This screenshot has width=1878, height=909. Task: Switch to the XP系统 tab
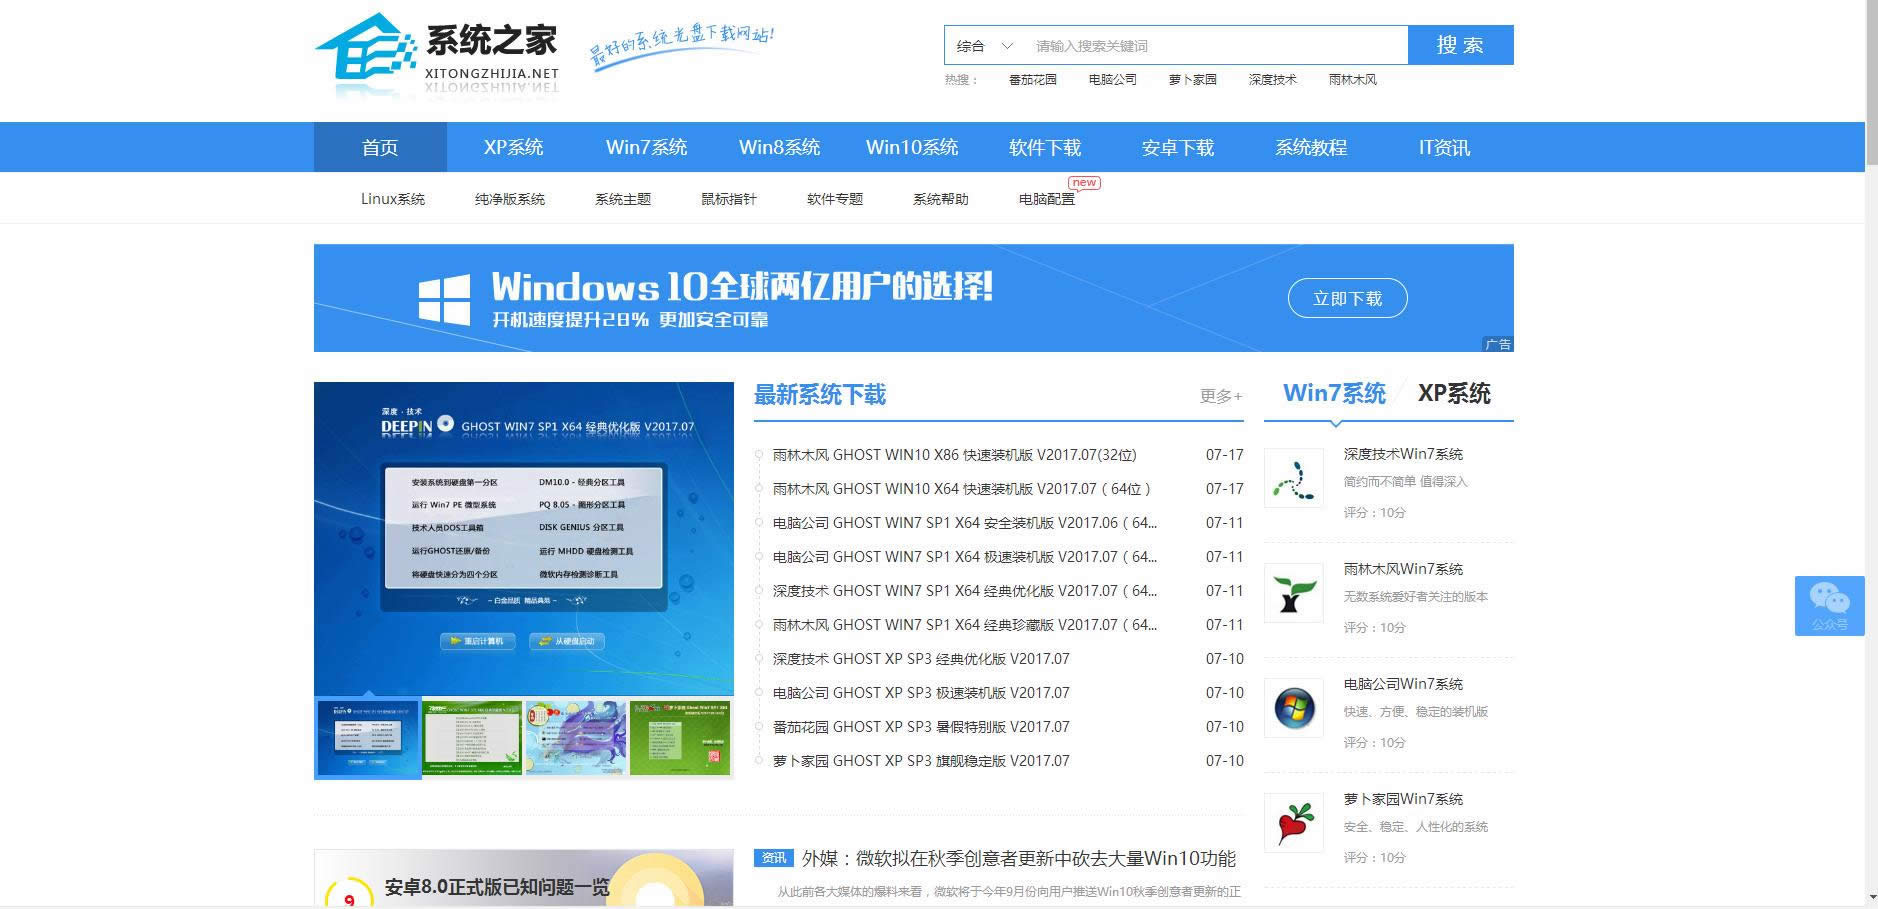coord(1456,394)
